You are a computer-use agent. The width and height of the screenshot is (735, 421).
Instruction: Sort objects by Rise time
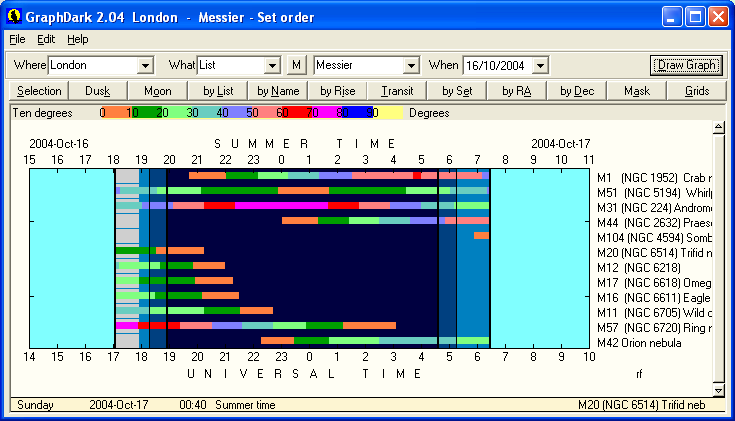[338, 91]
